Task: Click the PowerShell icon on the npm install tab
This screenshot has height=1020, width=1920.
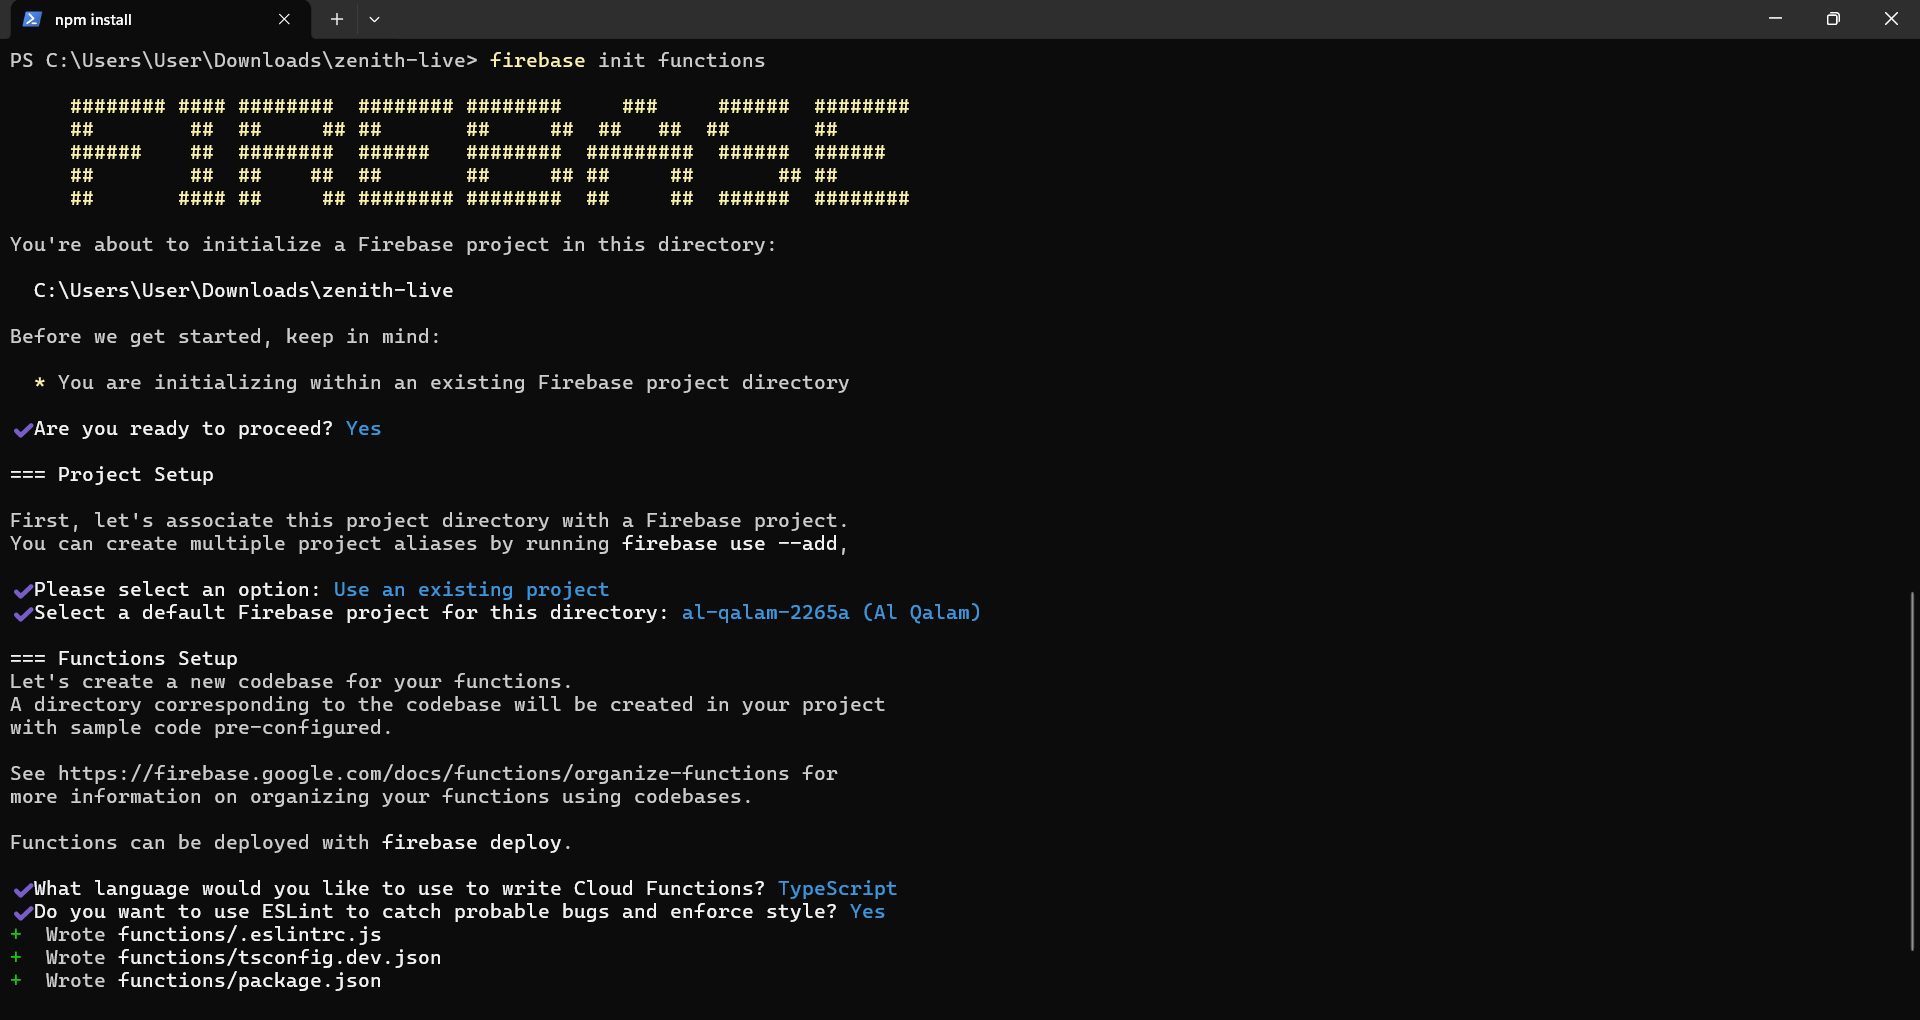Action: [x=32, y=19]
